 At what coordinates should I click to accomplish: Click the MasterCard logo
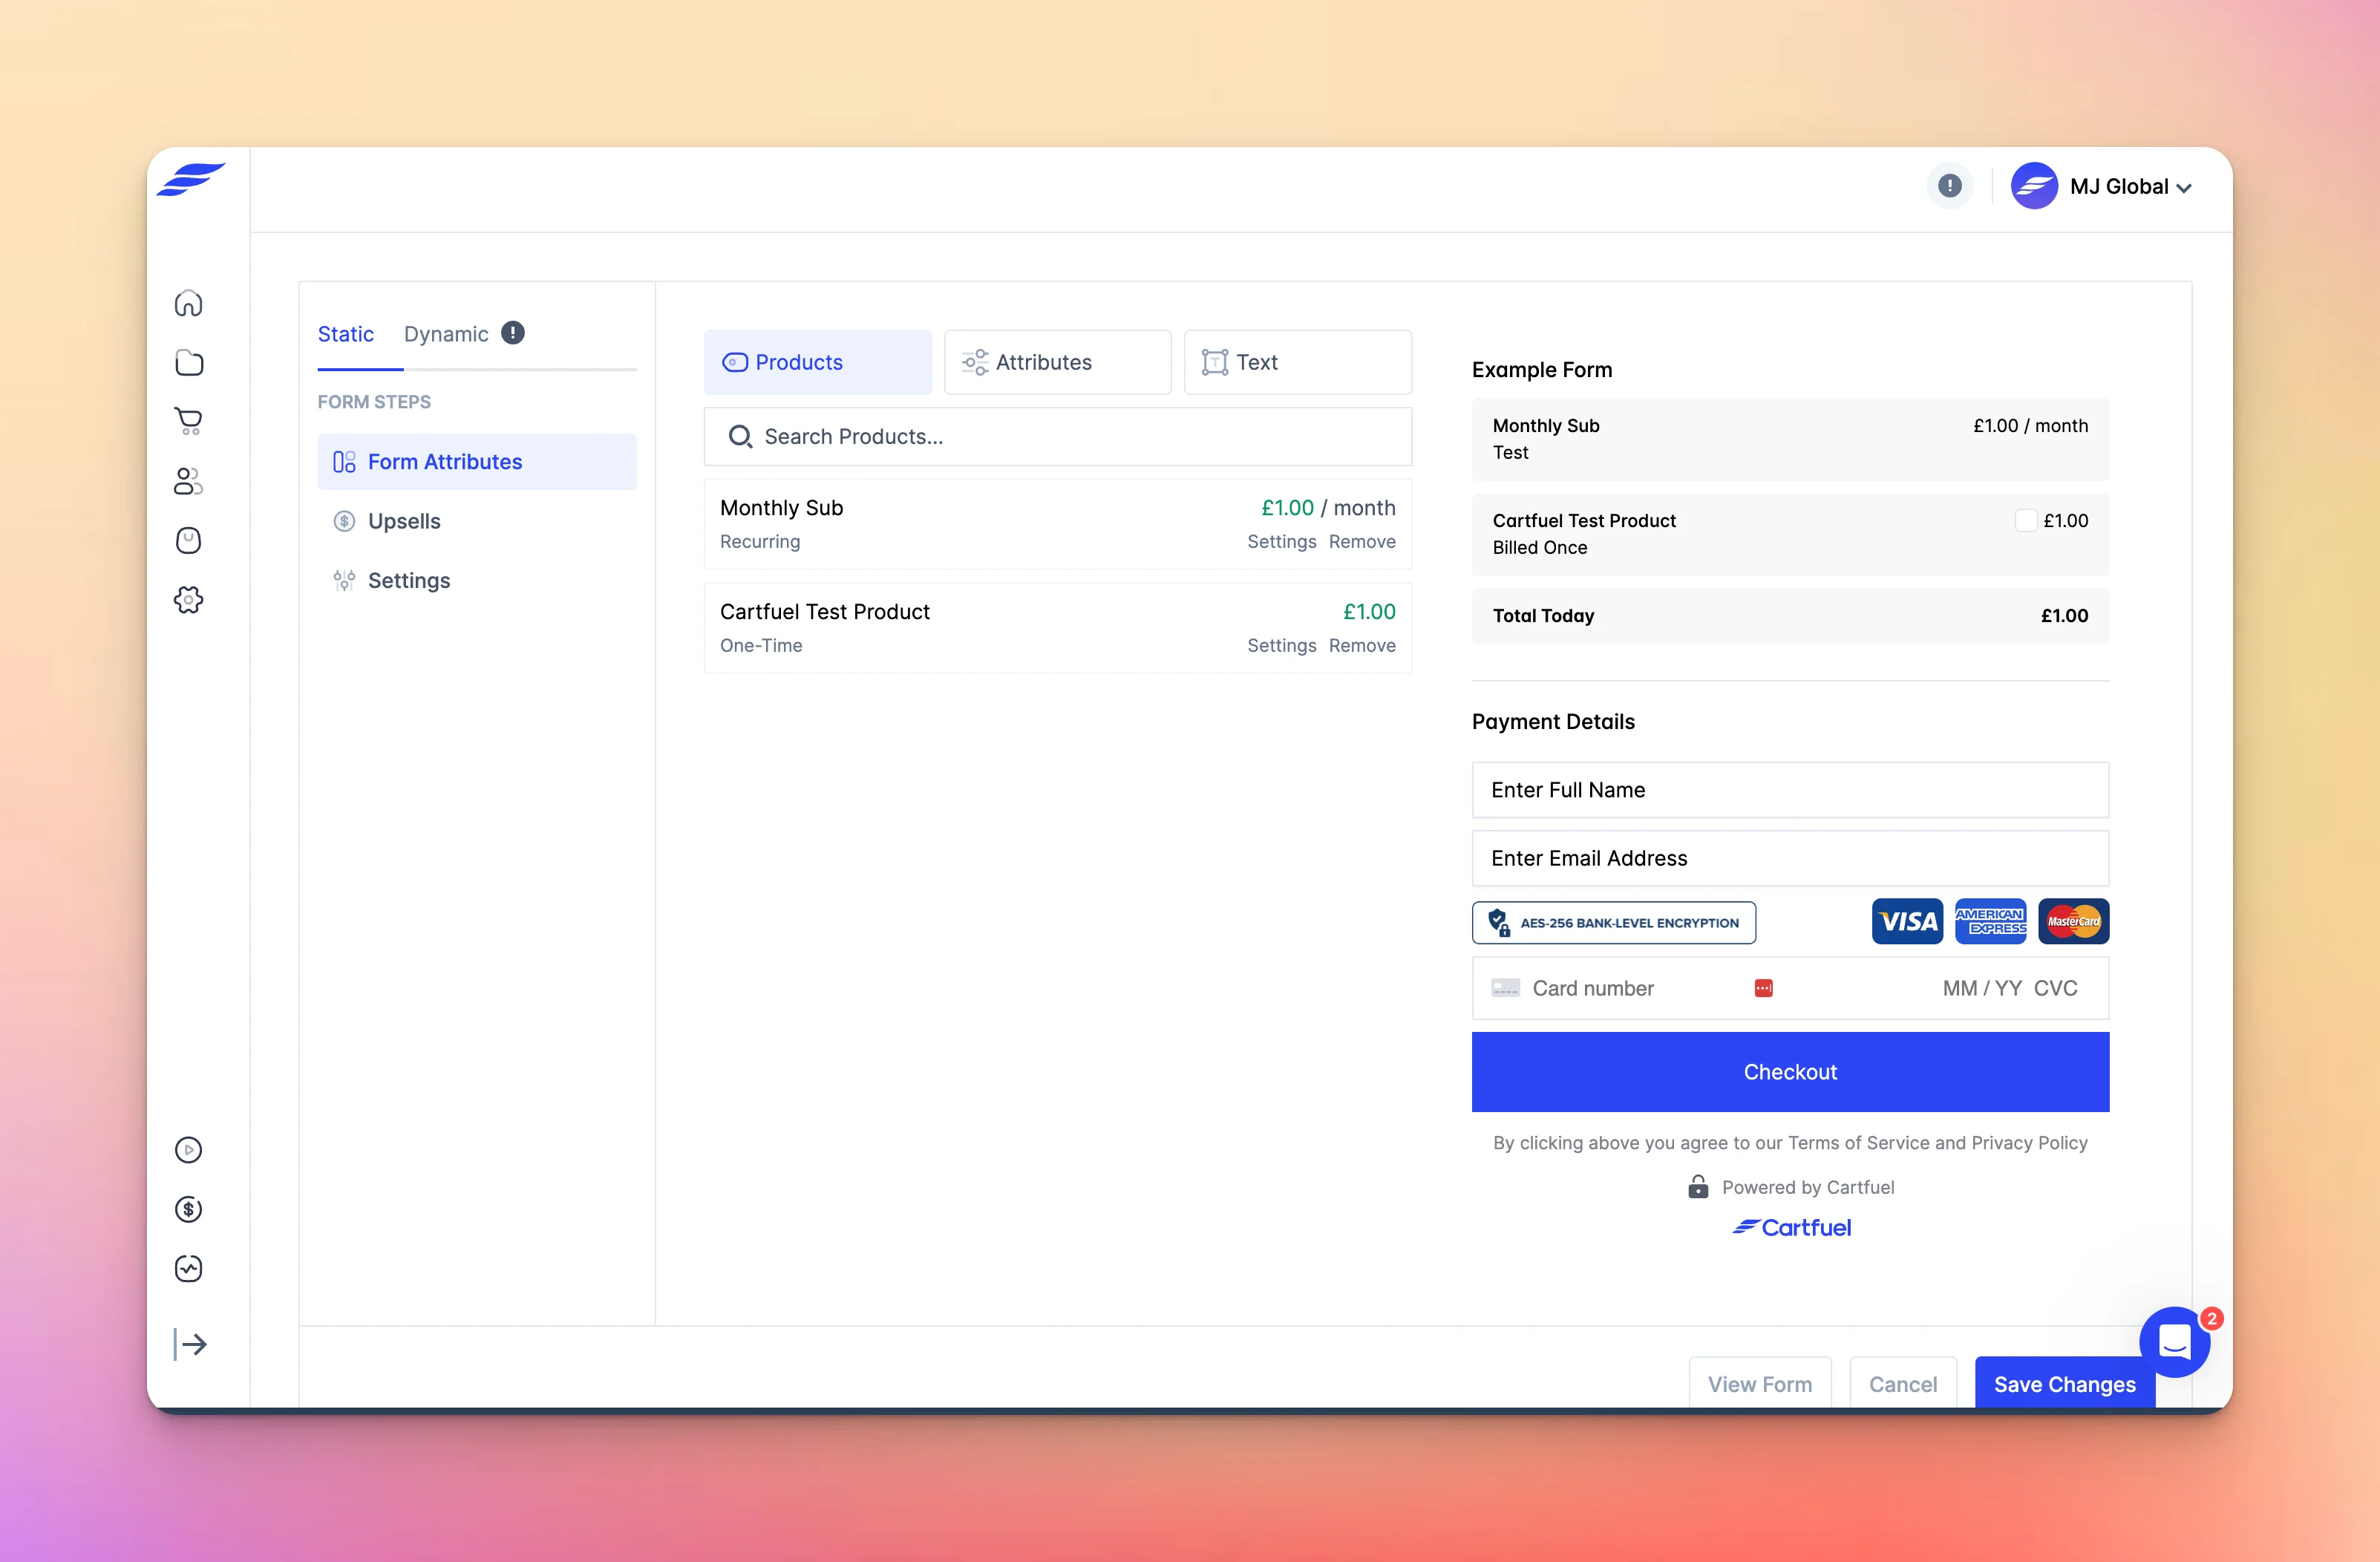point(2074,921)
